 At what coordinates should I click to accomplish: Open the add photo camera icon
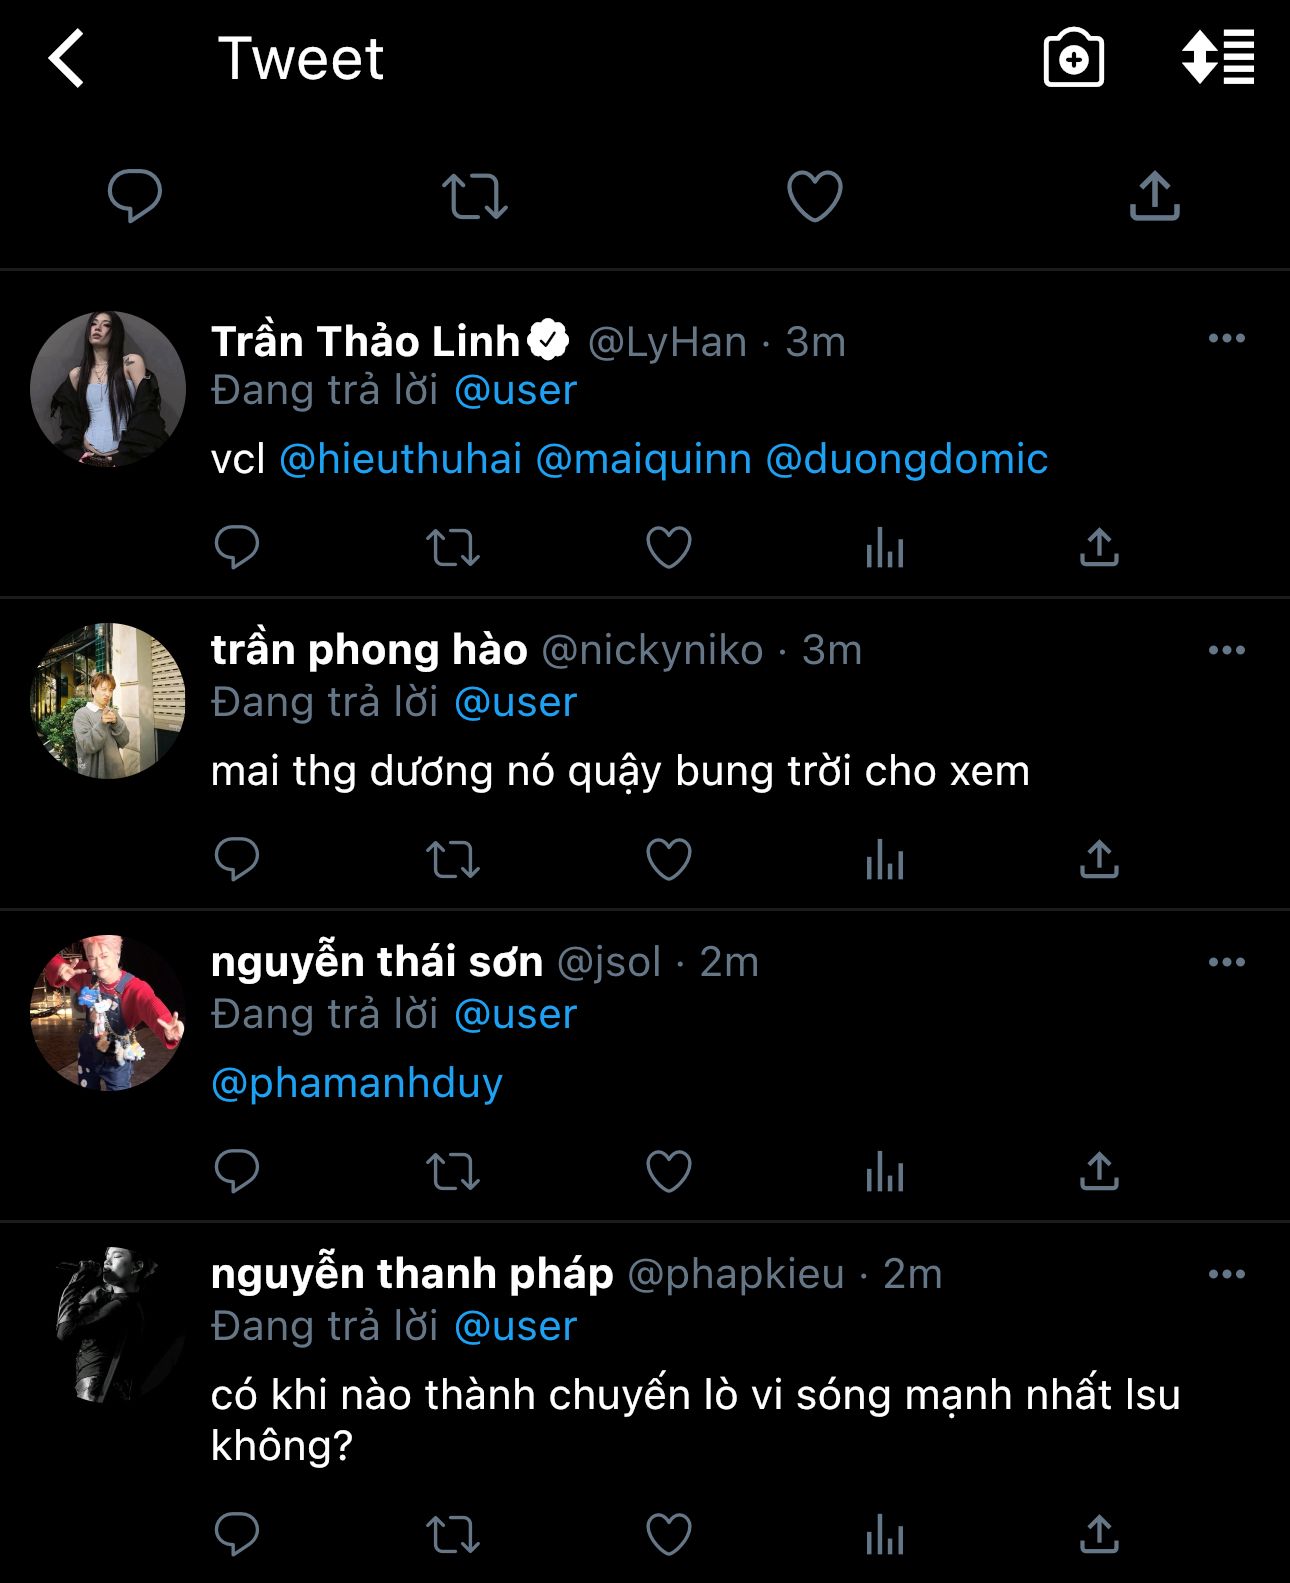1073,59
